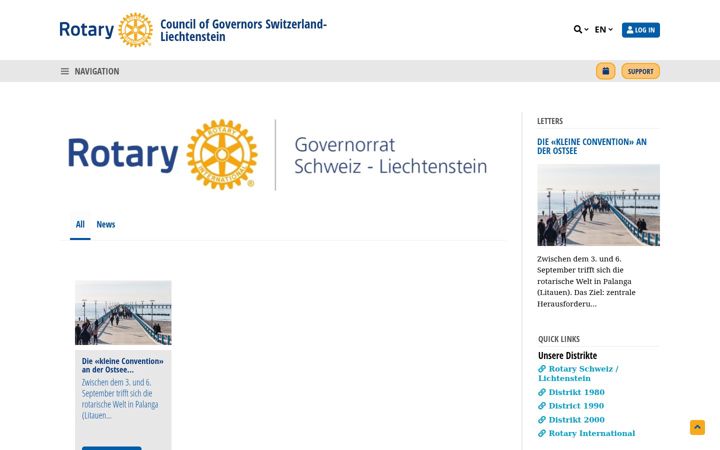720x450 pixels.
Task: Open the pier thumbnail in news card
Action: click(x=123, y=313)
